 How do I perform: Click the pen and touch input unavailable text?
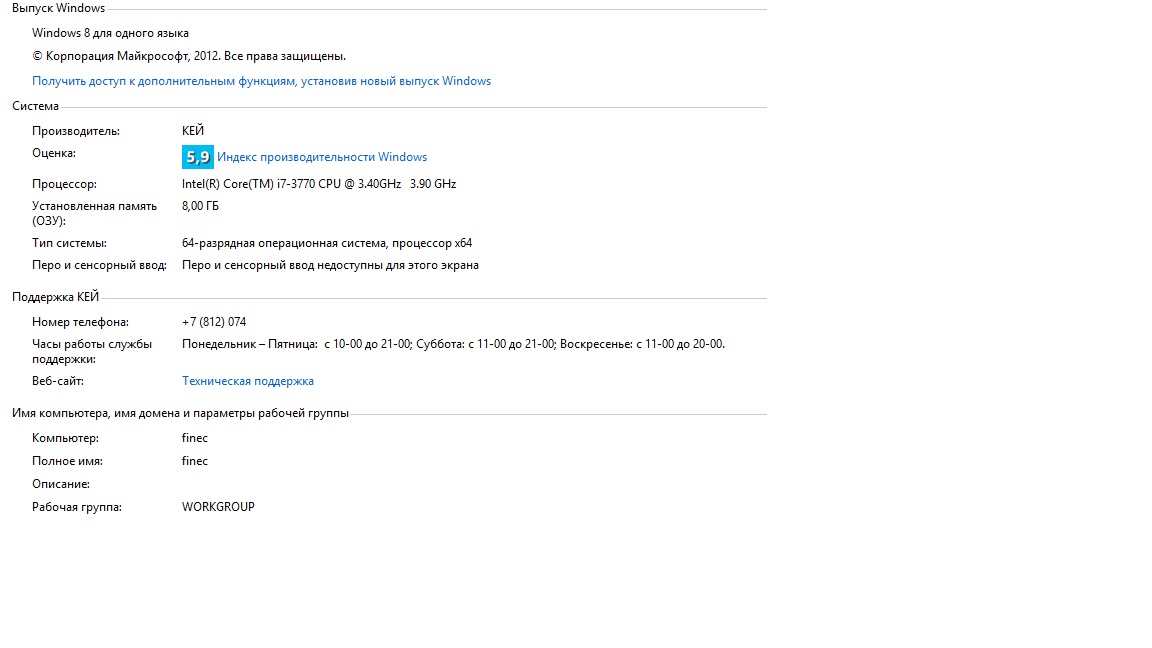(330, 266)
